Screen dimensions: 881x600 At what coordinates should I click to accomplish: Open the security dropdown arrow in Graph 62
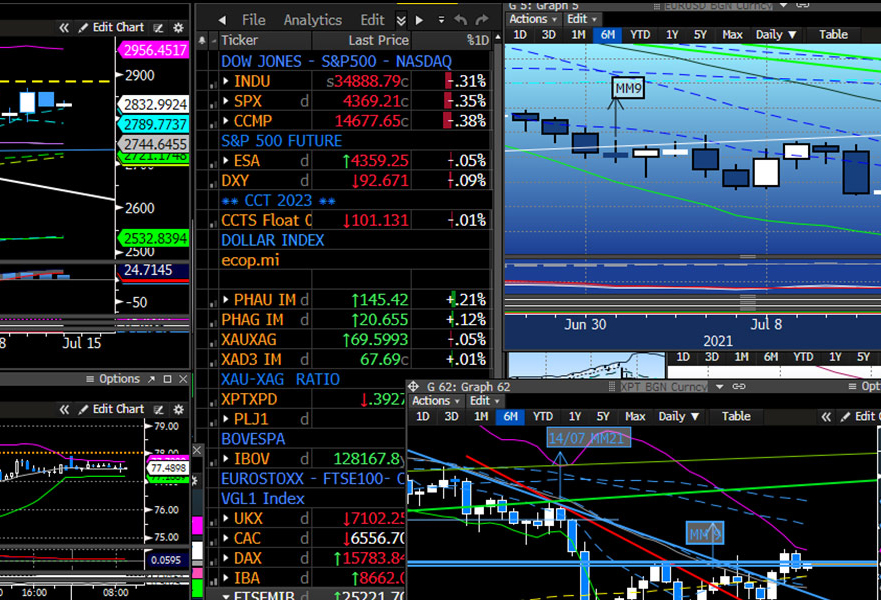(719, 387)
